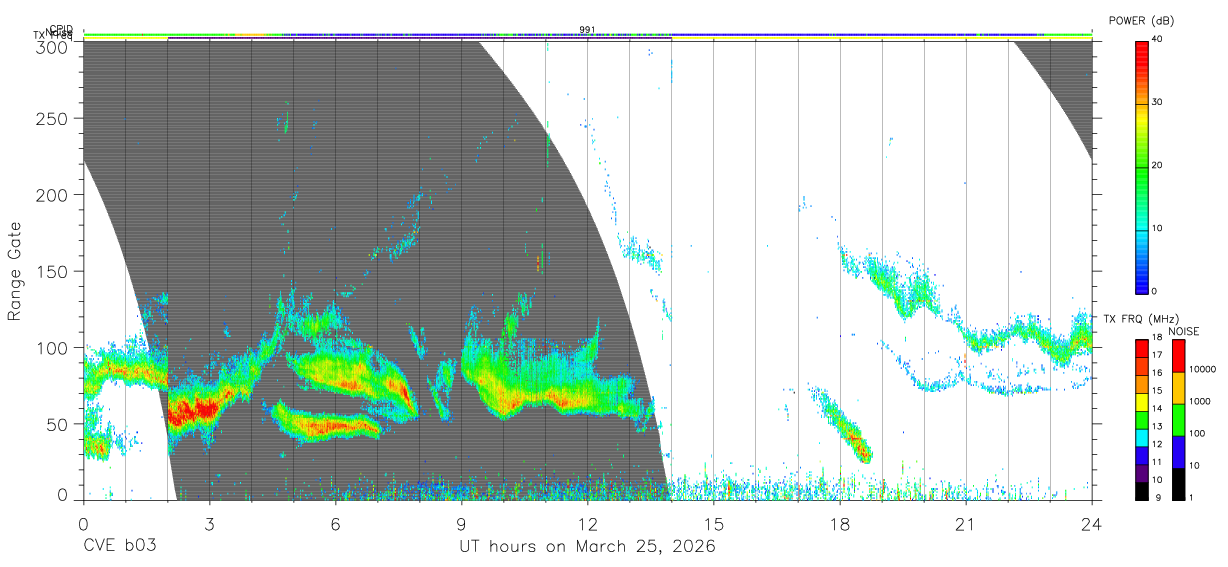Click the '24' tick on the UT hours axis

tap(1091, 524)
